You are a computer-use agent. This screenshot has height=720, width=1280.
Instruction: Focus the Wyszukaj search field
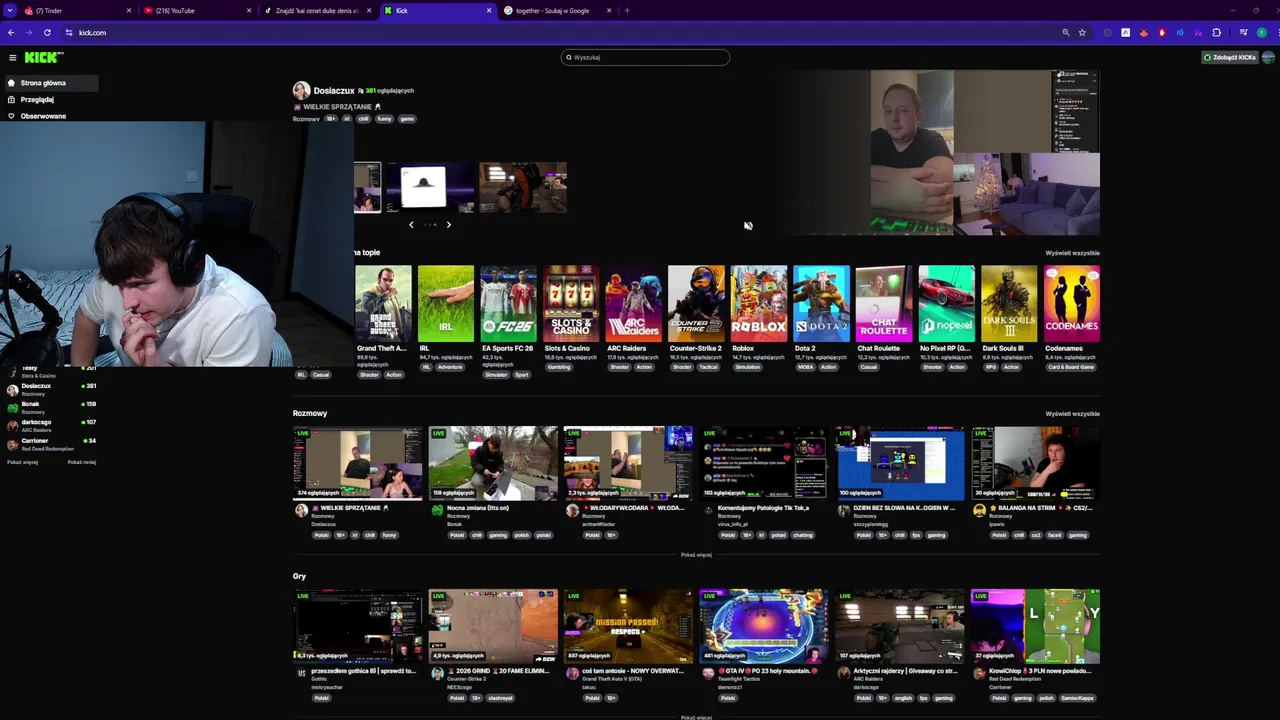[x=645, y=57]
